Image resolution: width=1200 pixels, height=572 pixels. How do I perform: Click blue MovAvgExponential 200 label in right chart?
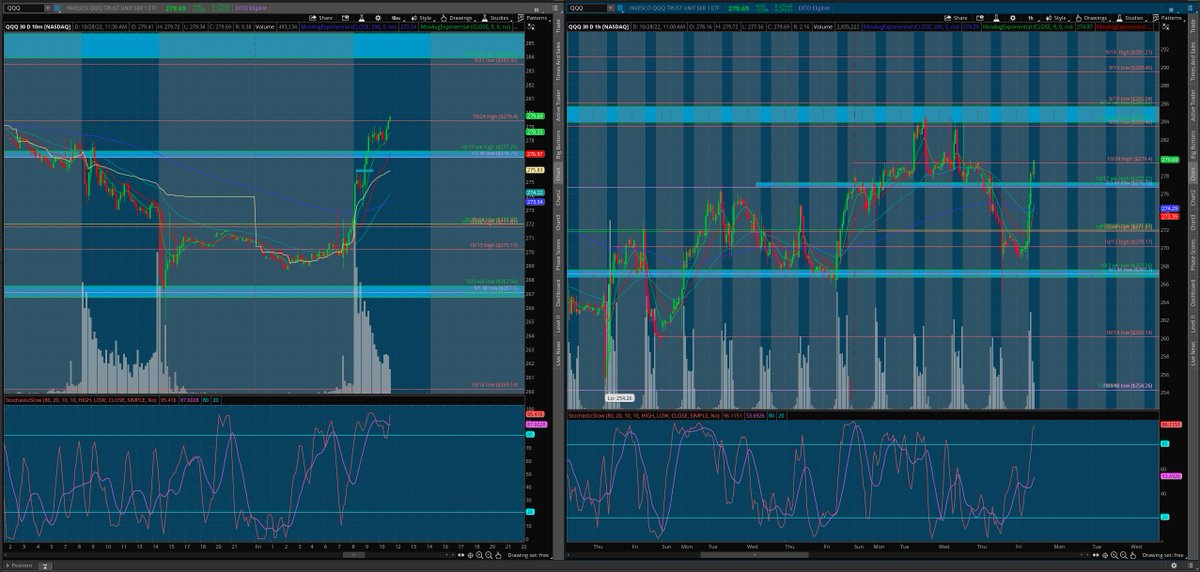pyautogui.click(x=911, y=26)
